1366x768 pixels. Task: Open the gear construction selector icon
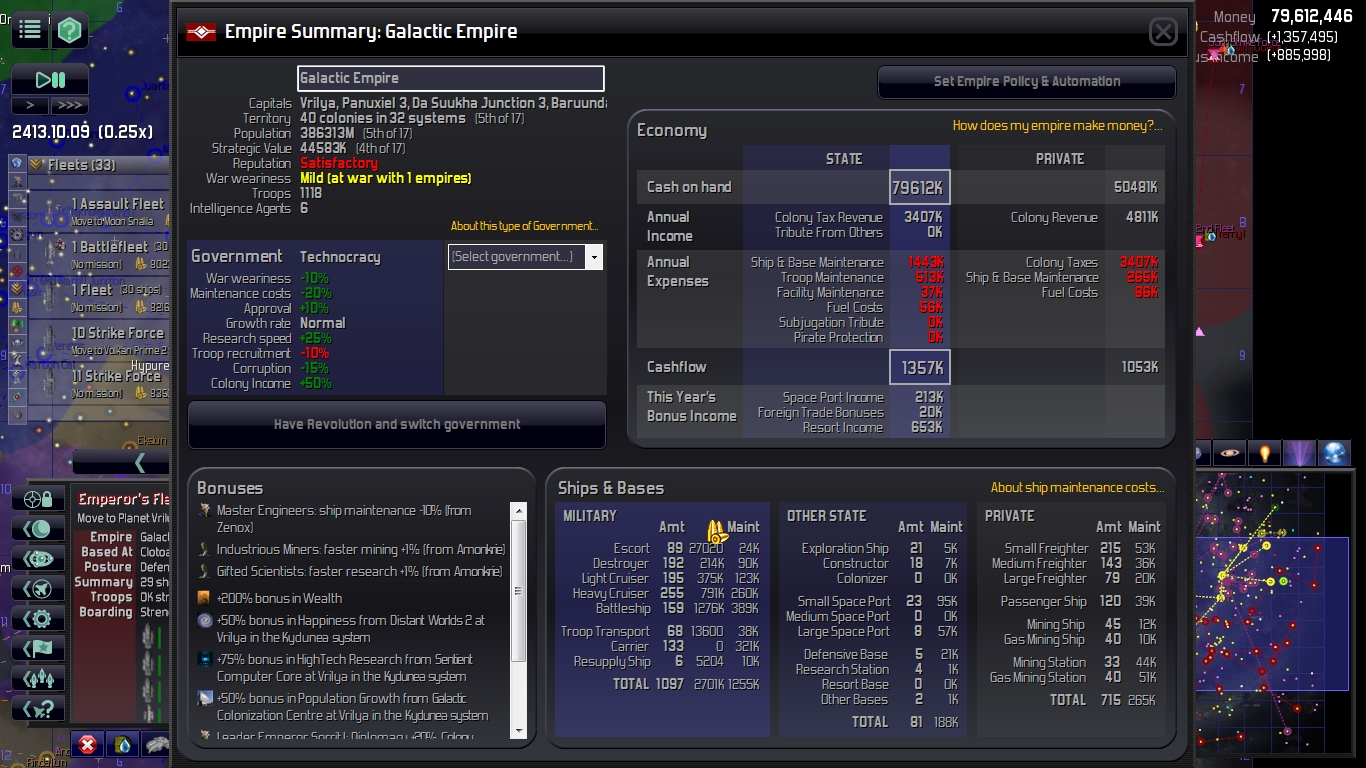point(37,619)
